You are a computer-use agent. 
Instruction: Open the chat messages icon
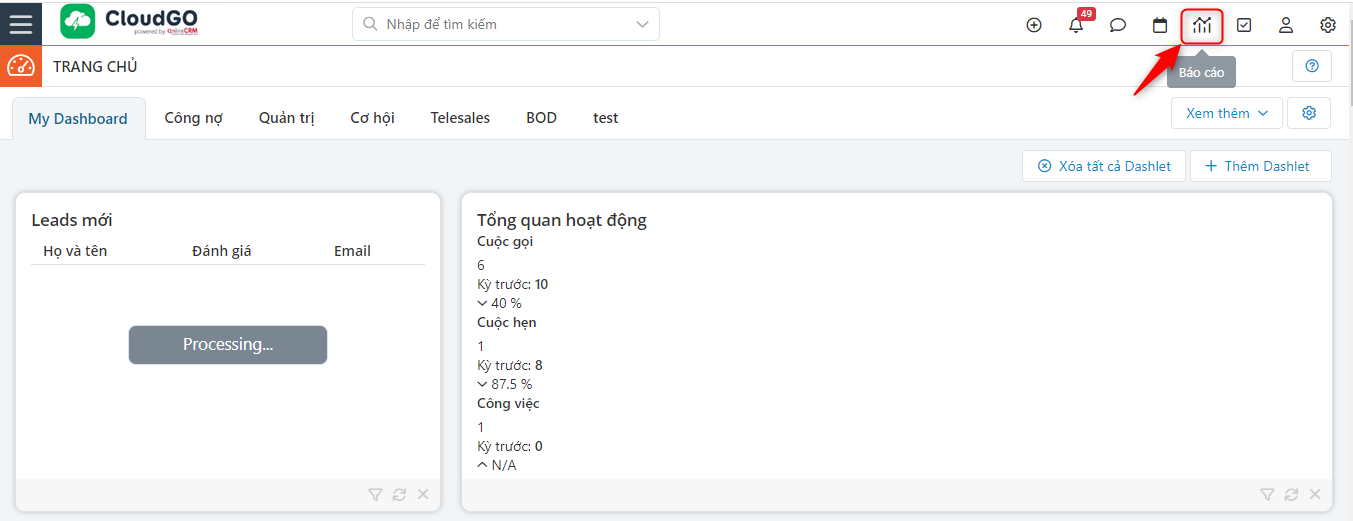tap(1118, 25)
